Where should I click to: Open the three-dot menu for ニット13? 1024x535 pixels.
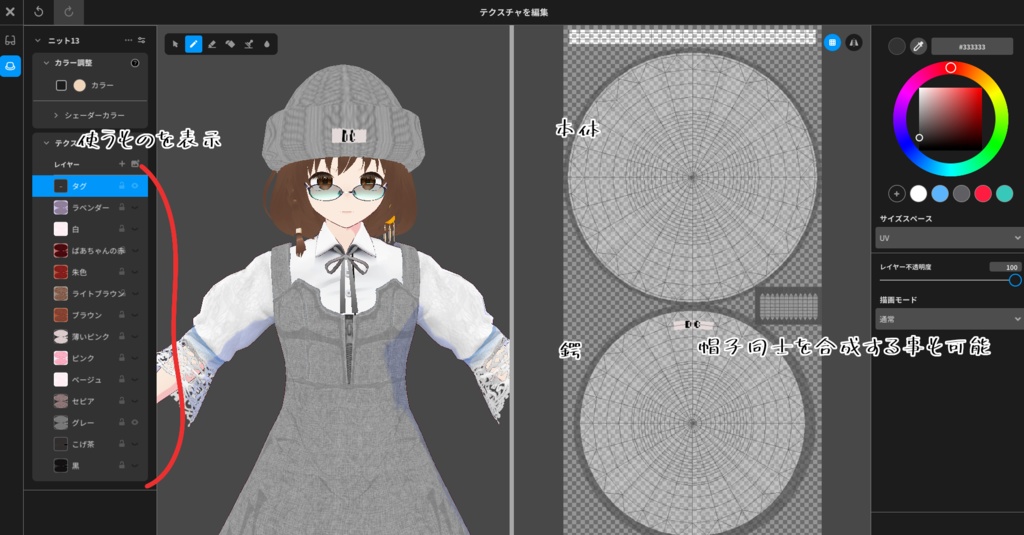(129, 41)
